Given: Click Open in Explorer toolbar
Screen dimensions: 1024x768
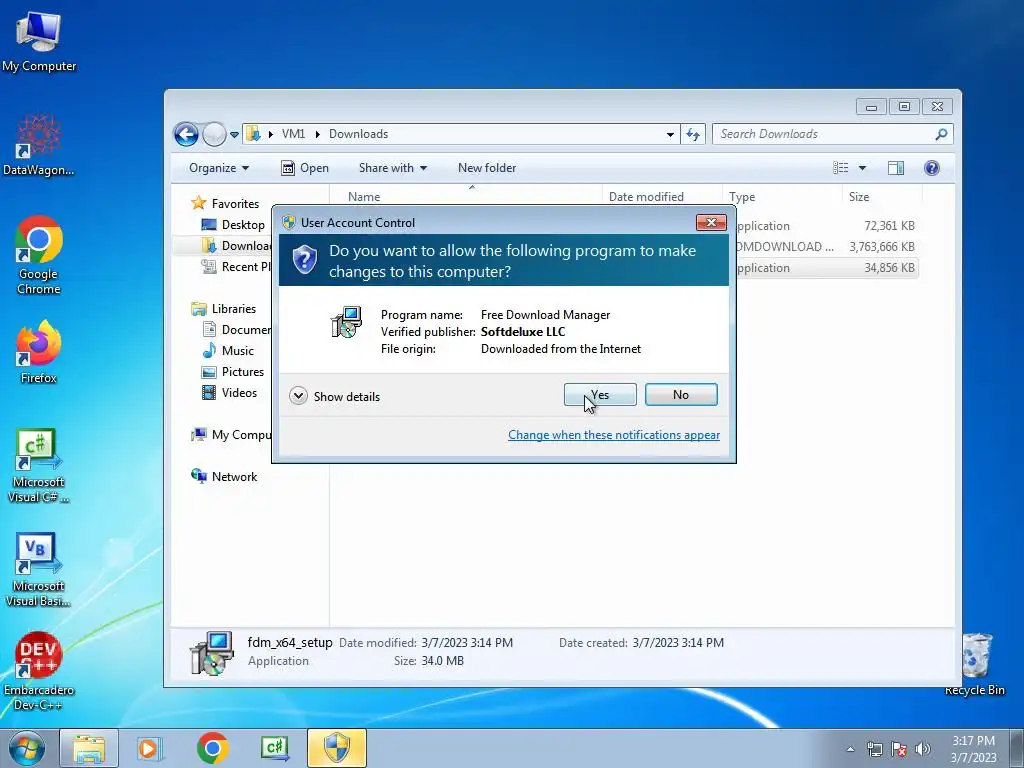Looking at the screenshot, I should (305, 168).
